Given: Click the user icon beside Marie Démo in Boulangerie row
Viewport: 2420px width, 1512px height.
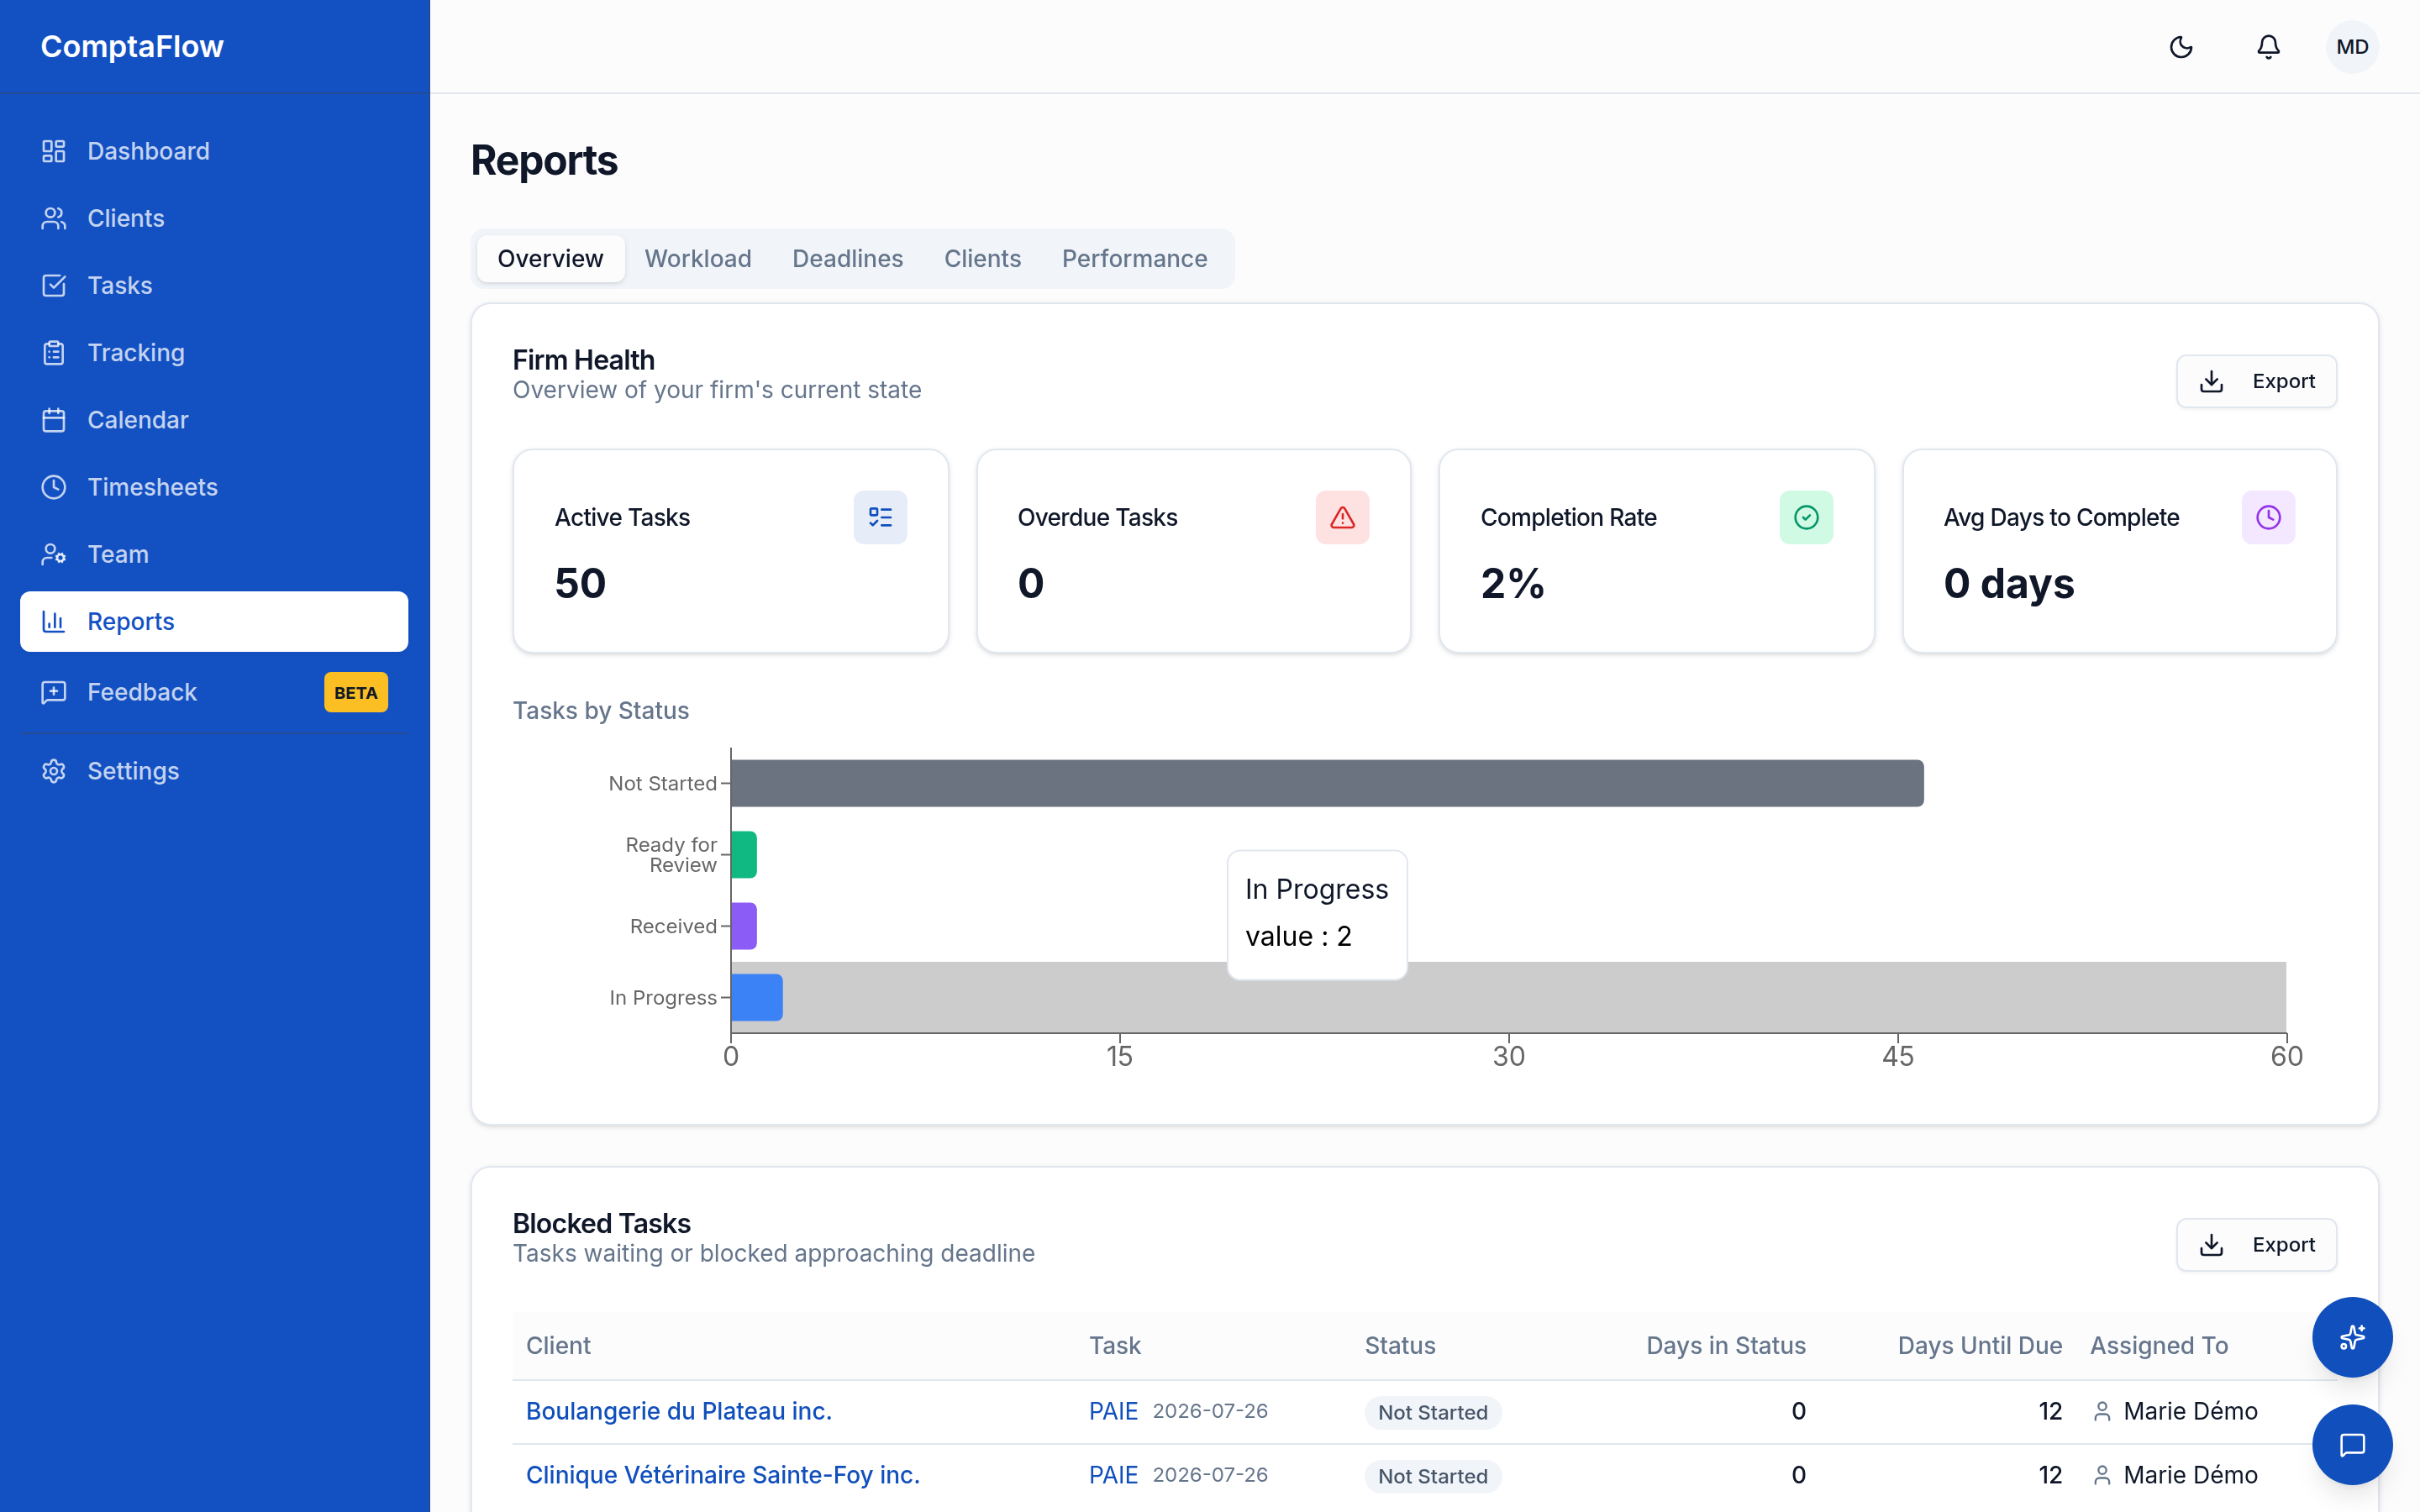Looking at the screenshot, I should click(2102, 1411).
